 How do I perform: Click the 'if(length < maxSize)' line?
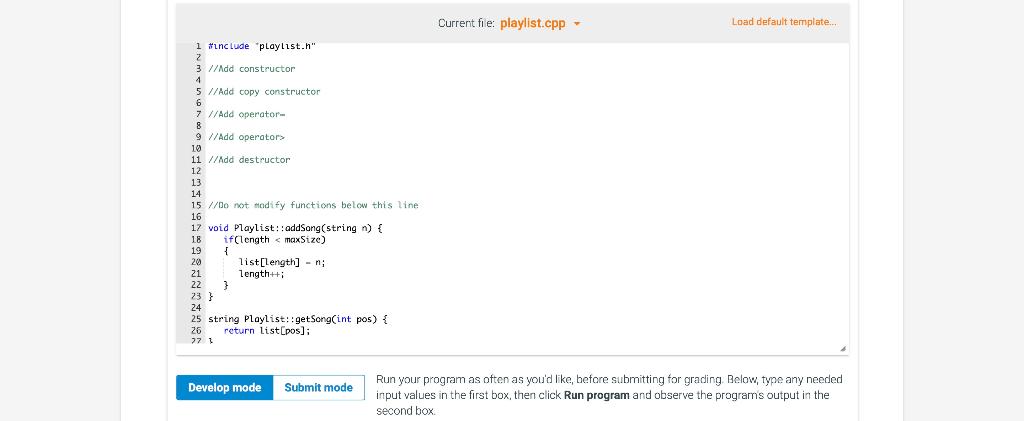(x=274, y=240)
